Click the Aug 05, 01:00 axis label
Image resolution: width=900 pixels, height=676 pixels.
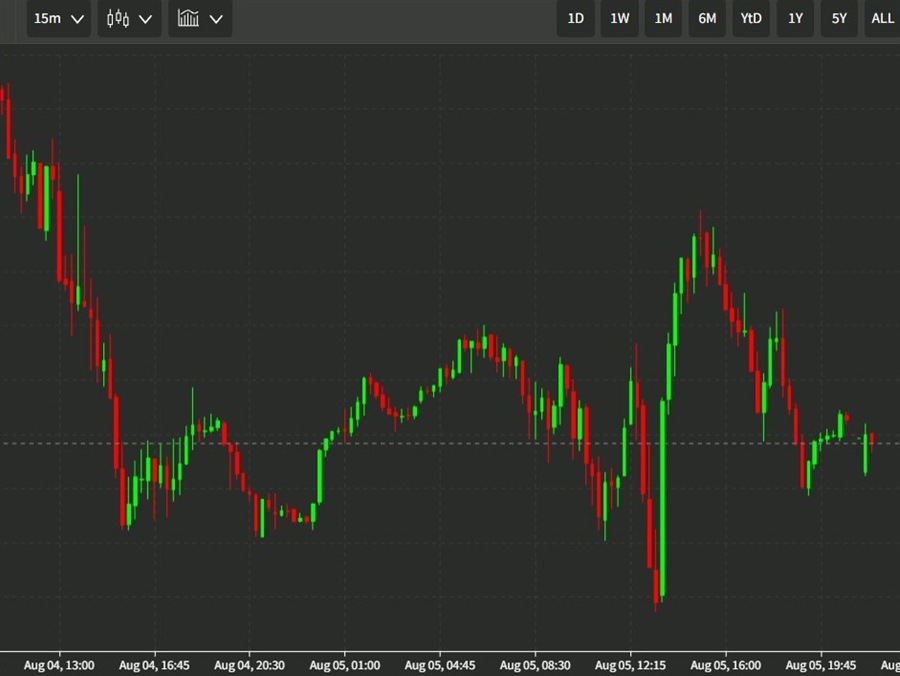[x=345, y=665]
